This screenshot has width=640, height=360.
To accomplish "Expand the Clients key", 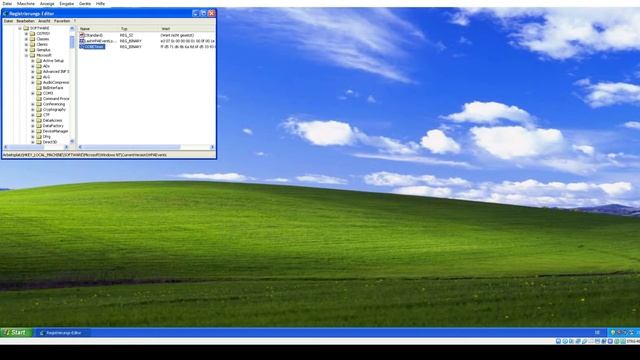I will tap(26, 44).
